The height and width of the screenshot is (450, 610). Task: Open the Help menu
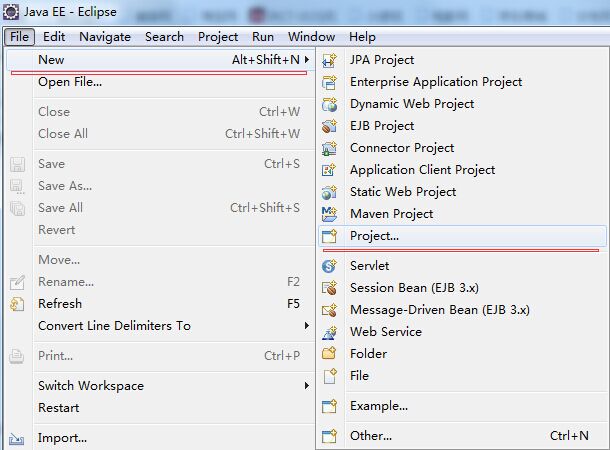[x=362, y=37]
